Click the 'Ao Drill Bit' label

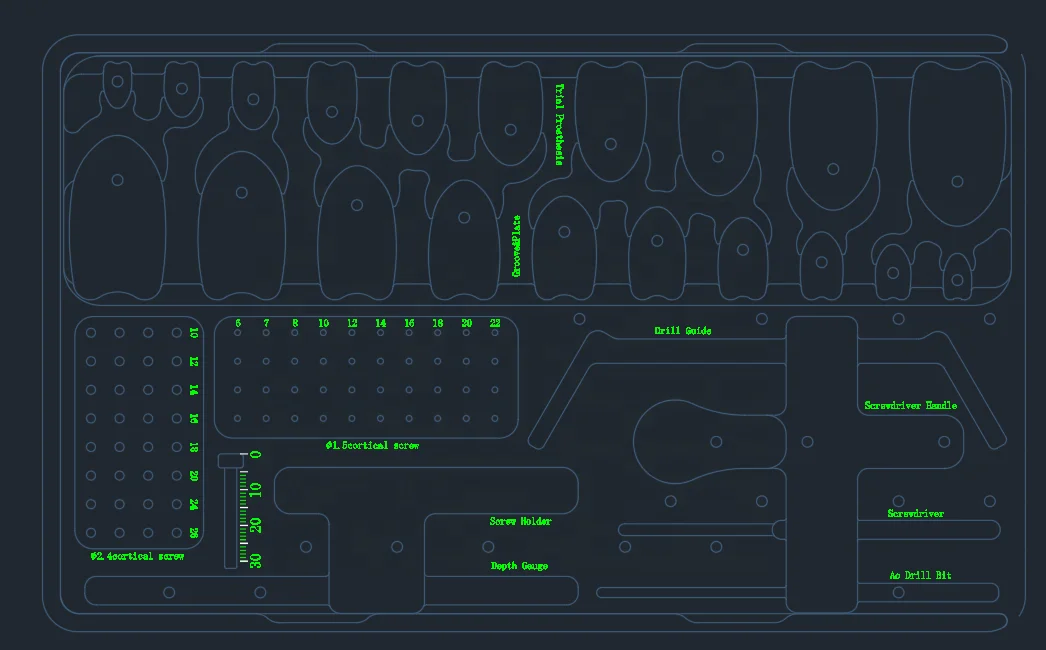[x=921, y=575]
